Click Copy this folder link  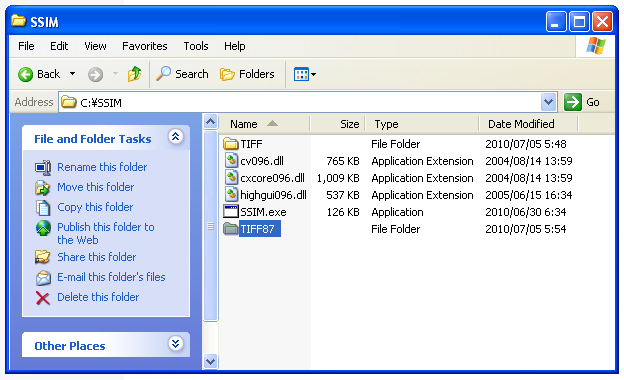[95, 207]
